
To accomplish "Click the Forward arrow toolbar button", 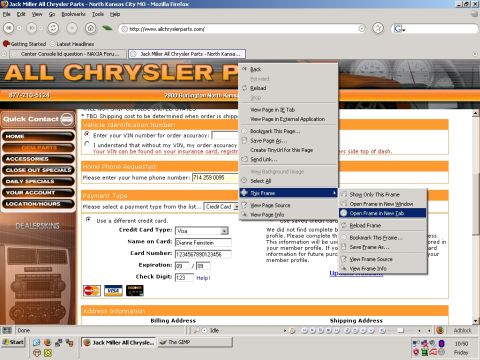I will 32,28.
